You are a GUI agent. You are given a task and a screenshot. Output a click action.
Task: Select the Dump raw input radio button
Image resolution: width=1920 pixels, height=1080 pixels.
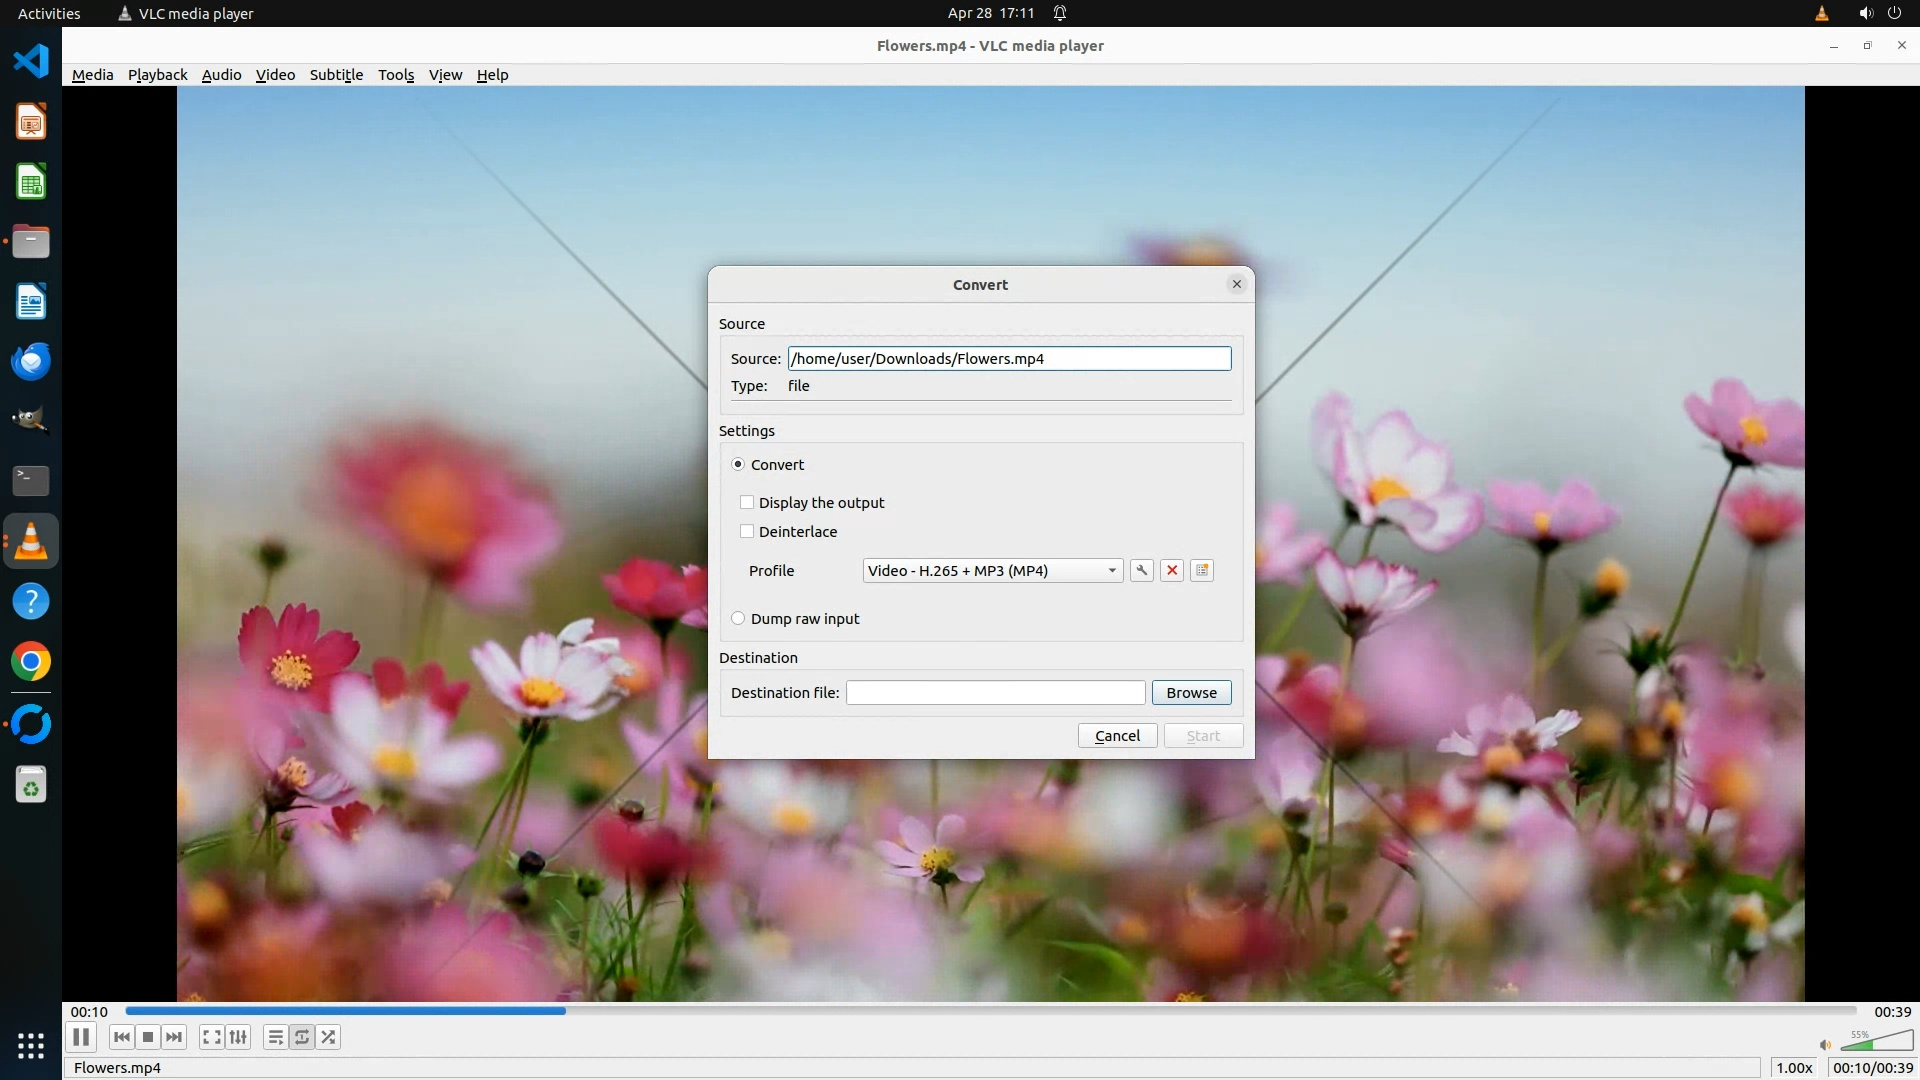738,618
